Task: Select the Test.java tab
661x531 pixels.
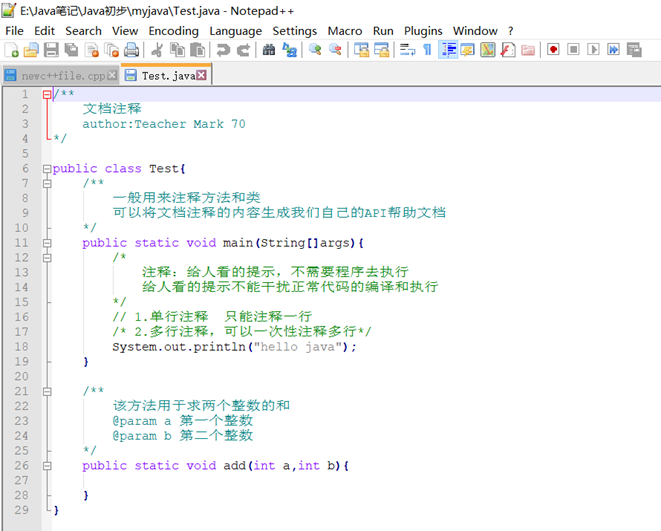Action: click(x=168, y=75)
